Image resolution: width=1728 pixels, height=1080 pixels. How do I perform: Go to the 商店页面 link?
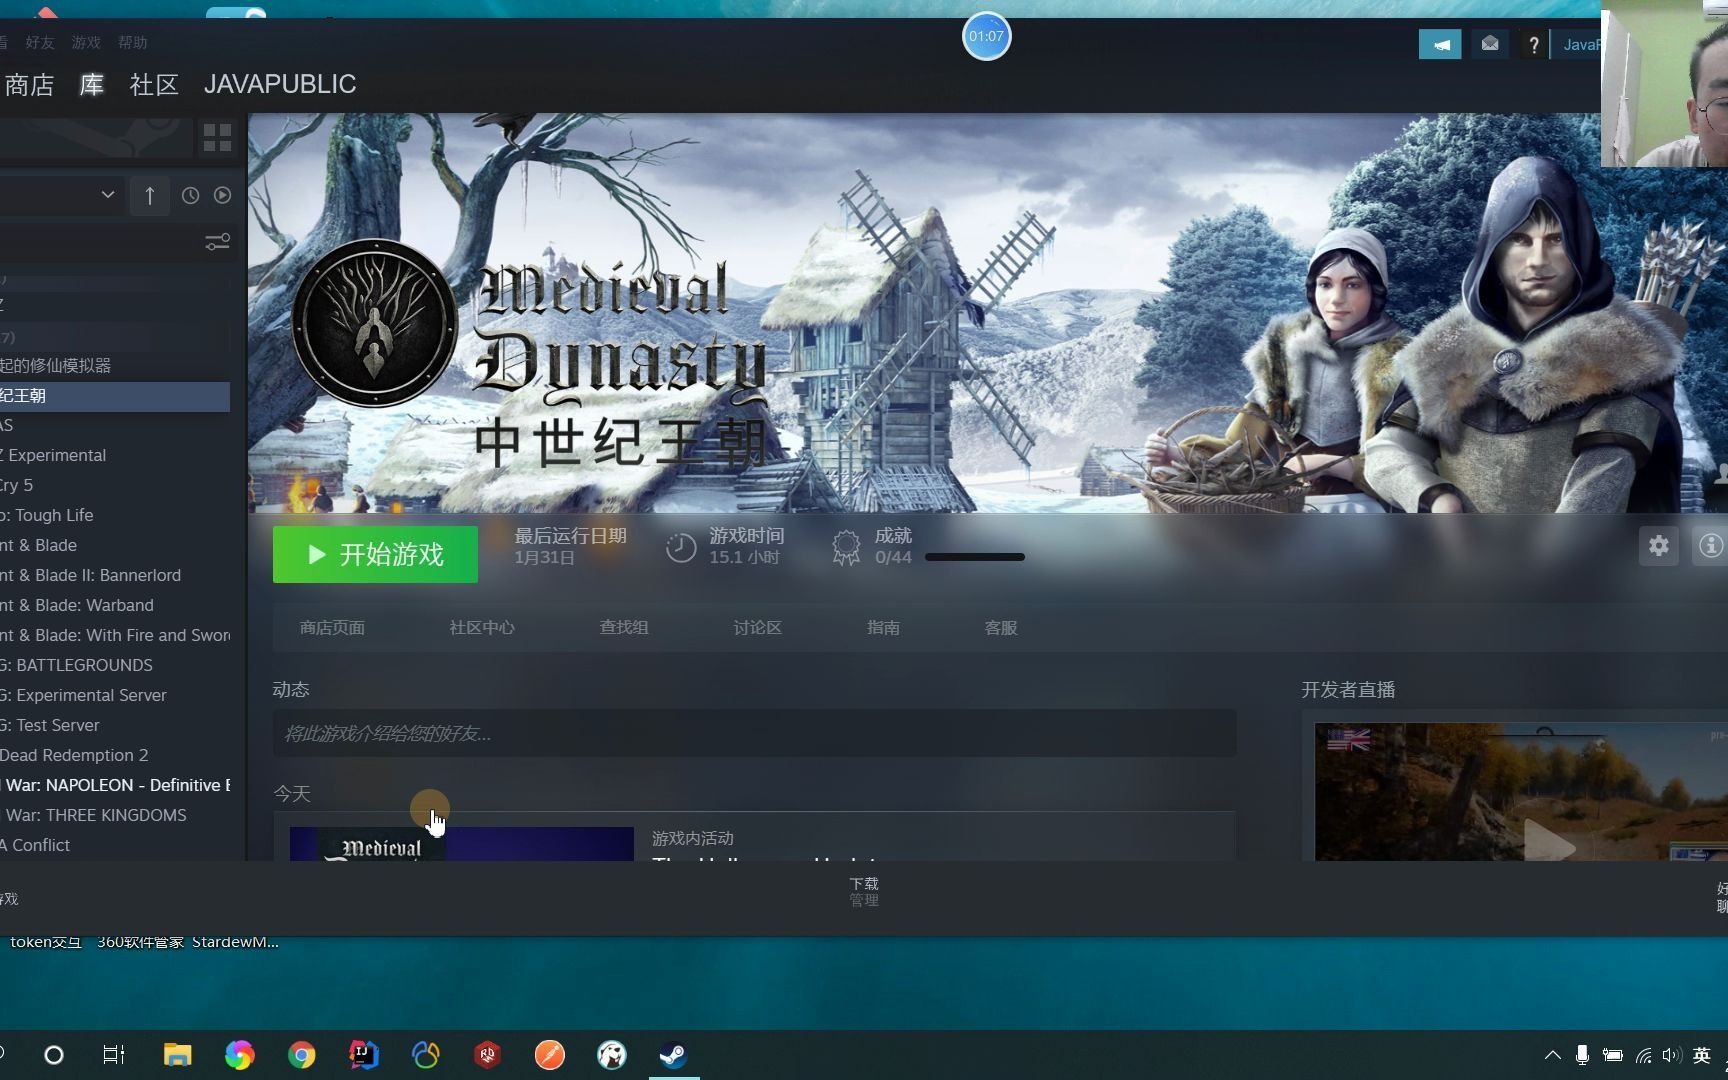[332, 628]
